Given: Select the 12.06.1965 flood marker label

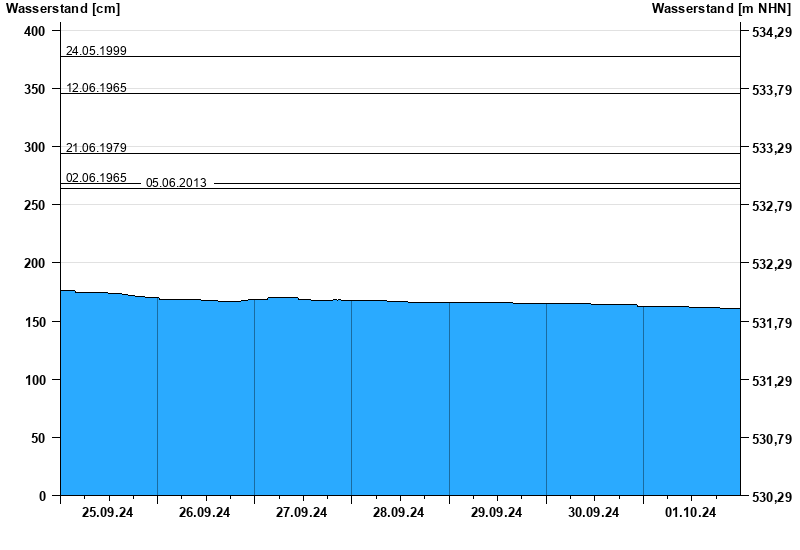Looking at the screenshot, I should (96, 88).
